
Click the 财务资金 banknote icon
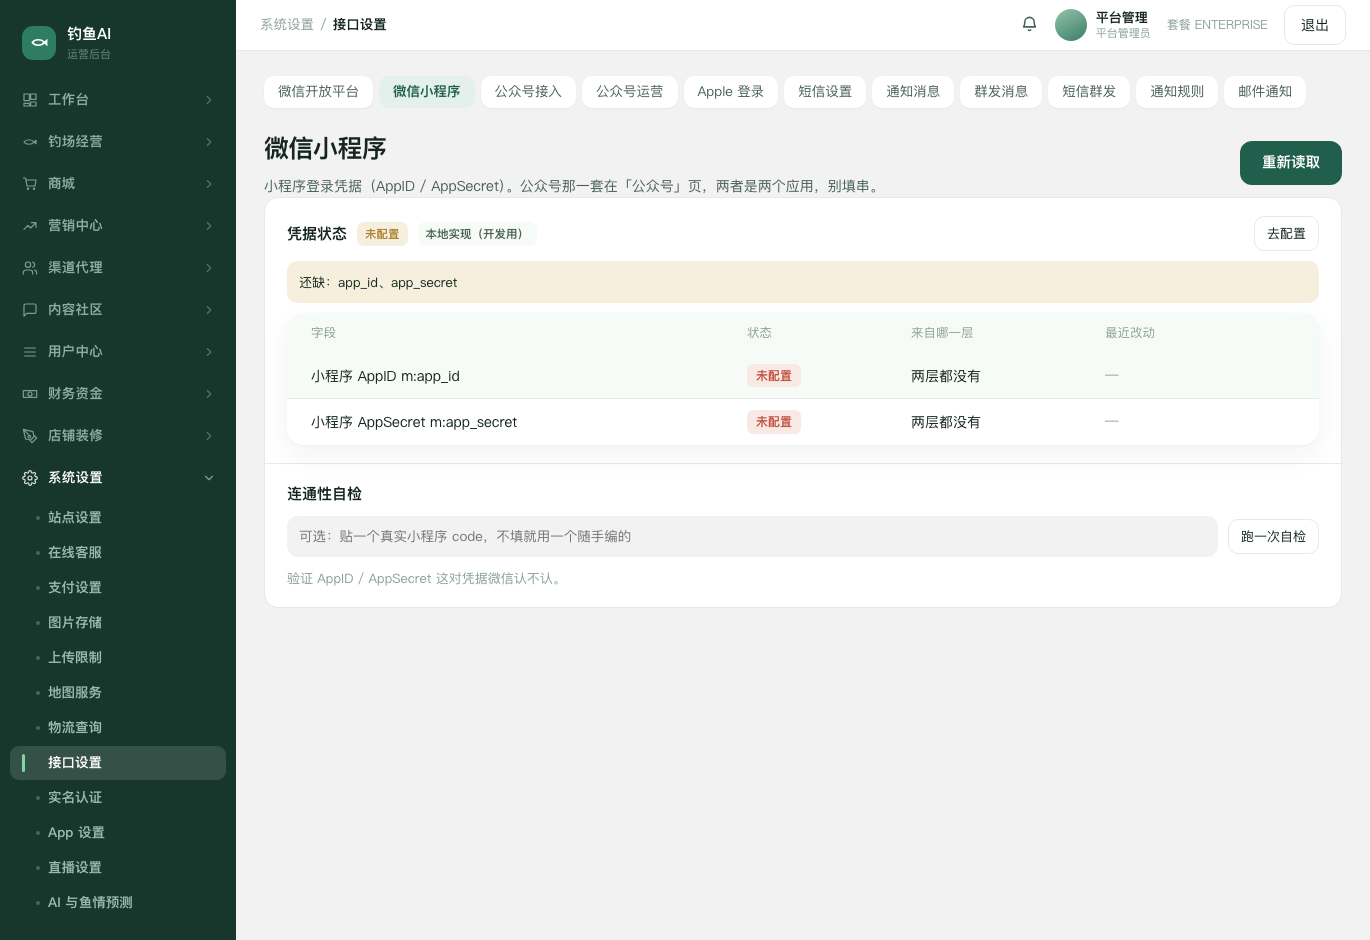30,394
